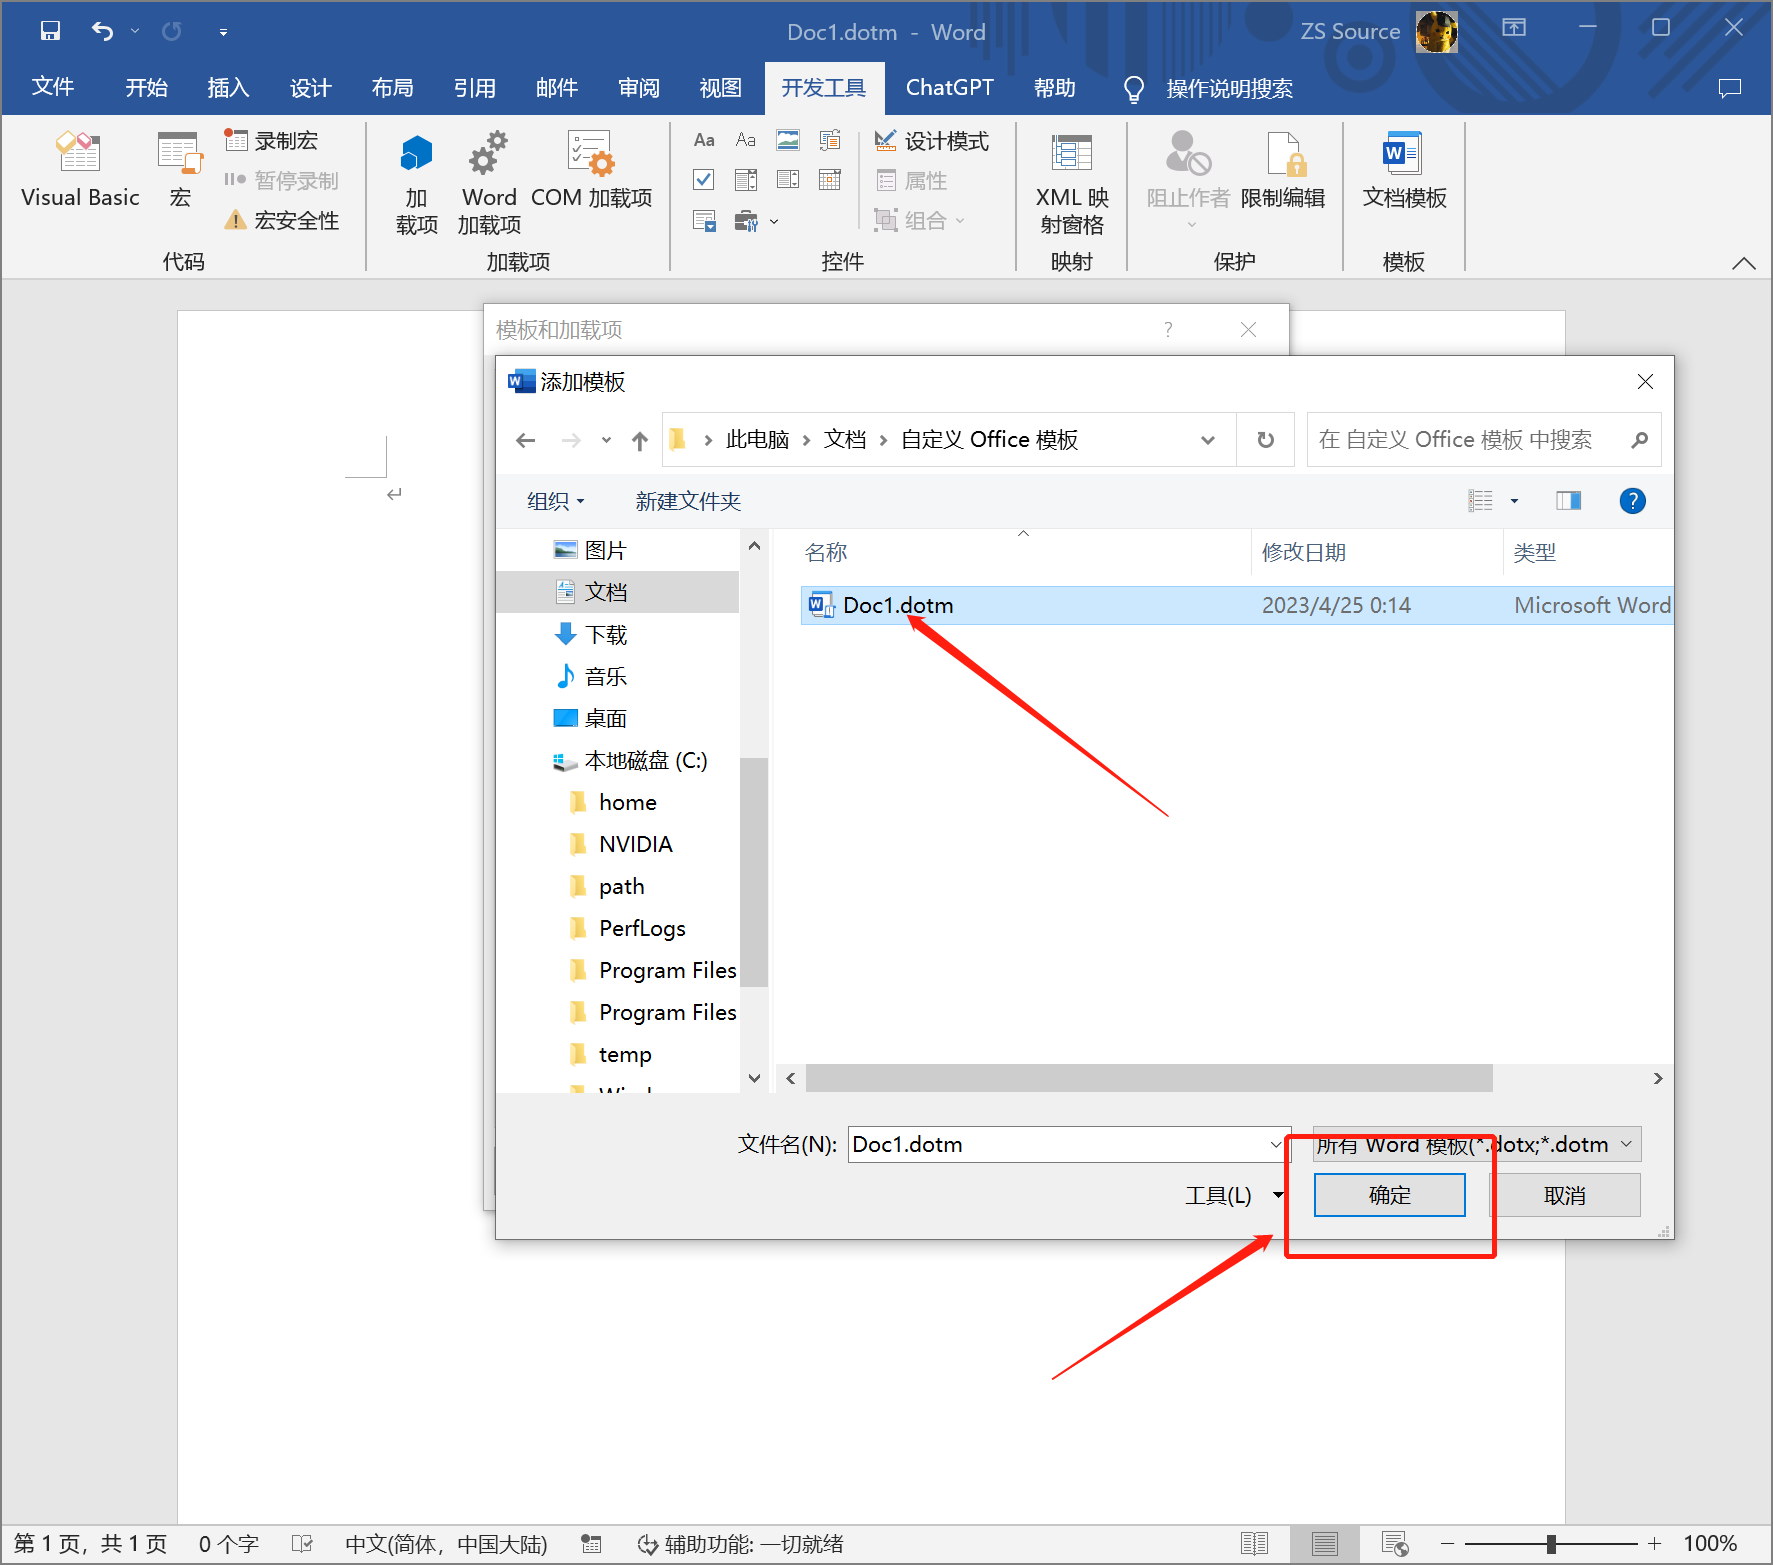Viewport: 1773px width, 1565px height.
Task: Insert a checkbox content control
Action: pyautogui.click(x=704, y=180)
